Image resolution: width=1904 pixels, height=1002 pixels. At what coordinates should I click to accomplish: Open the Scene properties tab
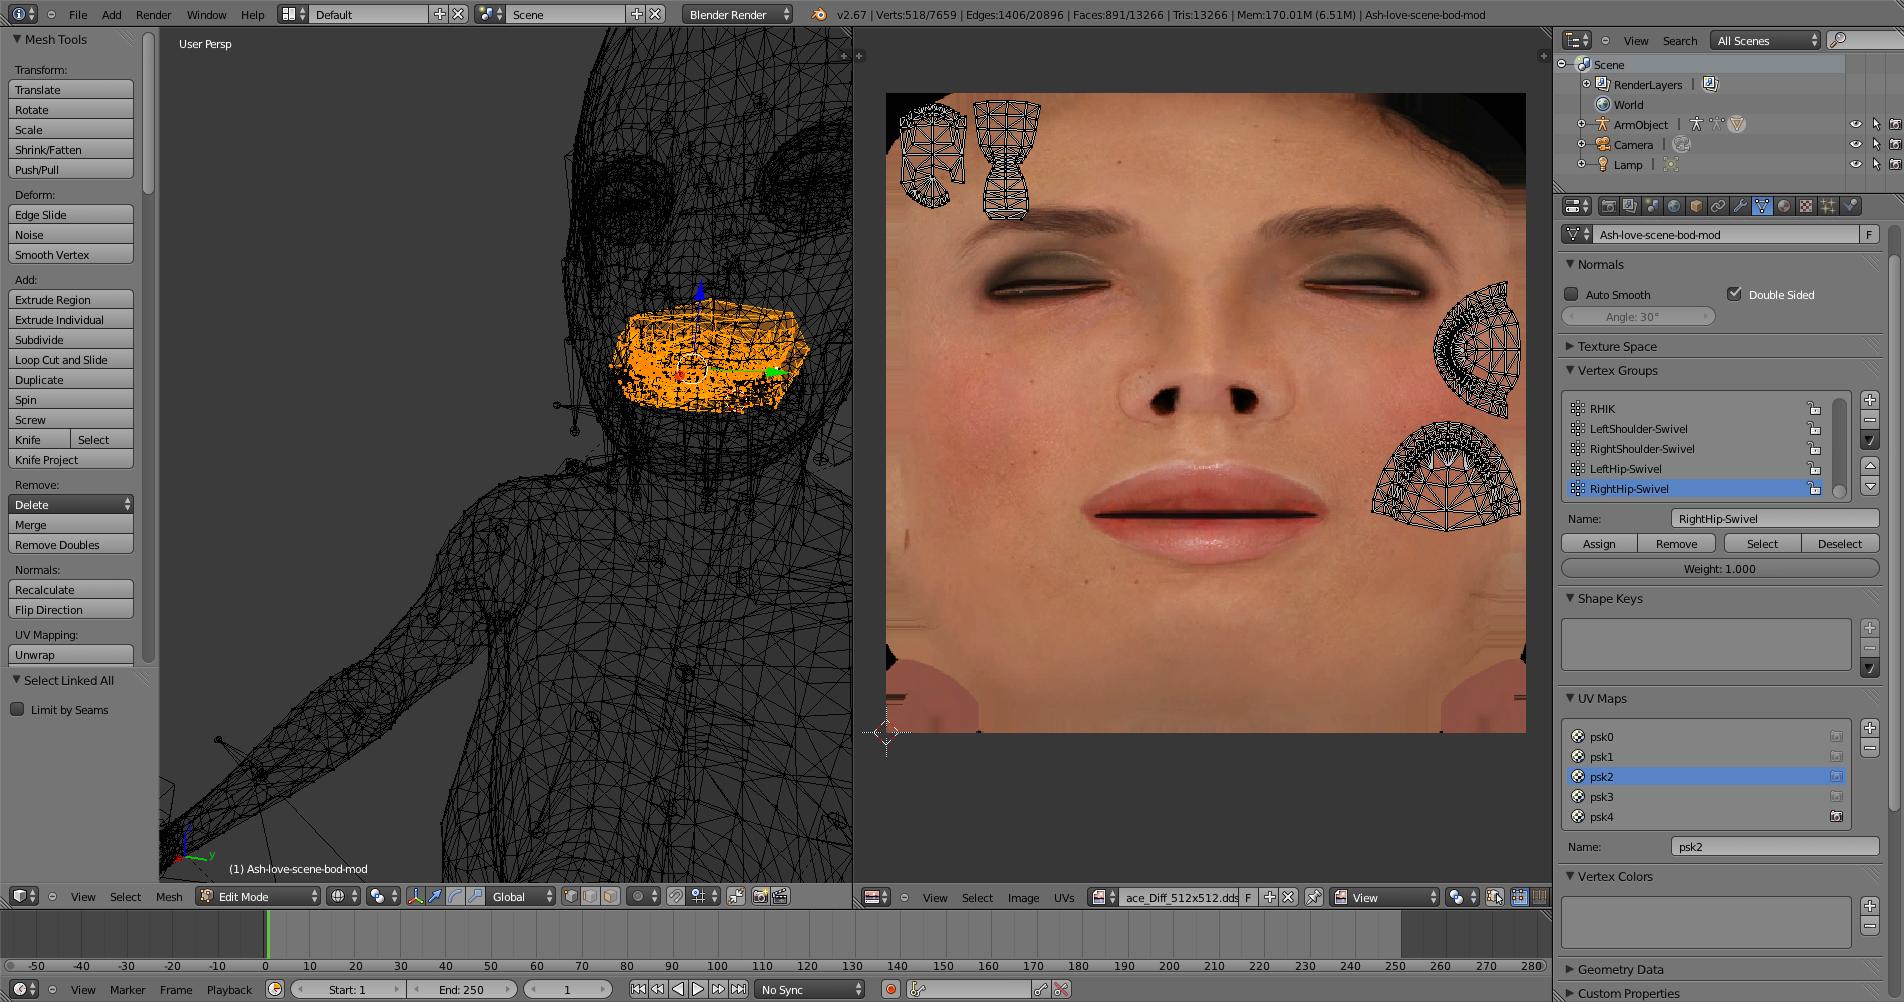pyautogui.click(x=1652, y=206)
